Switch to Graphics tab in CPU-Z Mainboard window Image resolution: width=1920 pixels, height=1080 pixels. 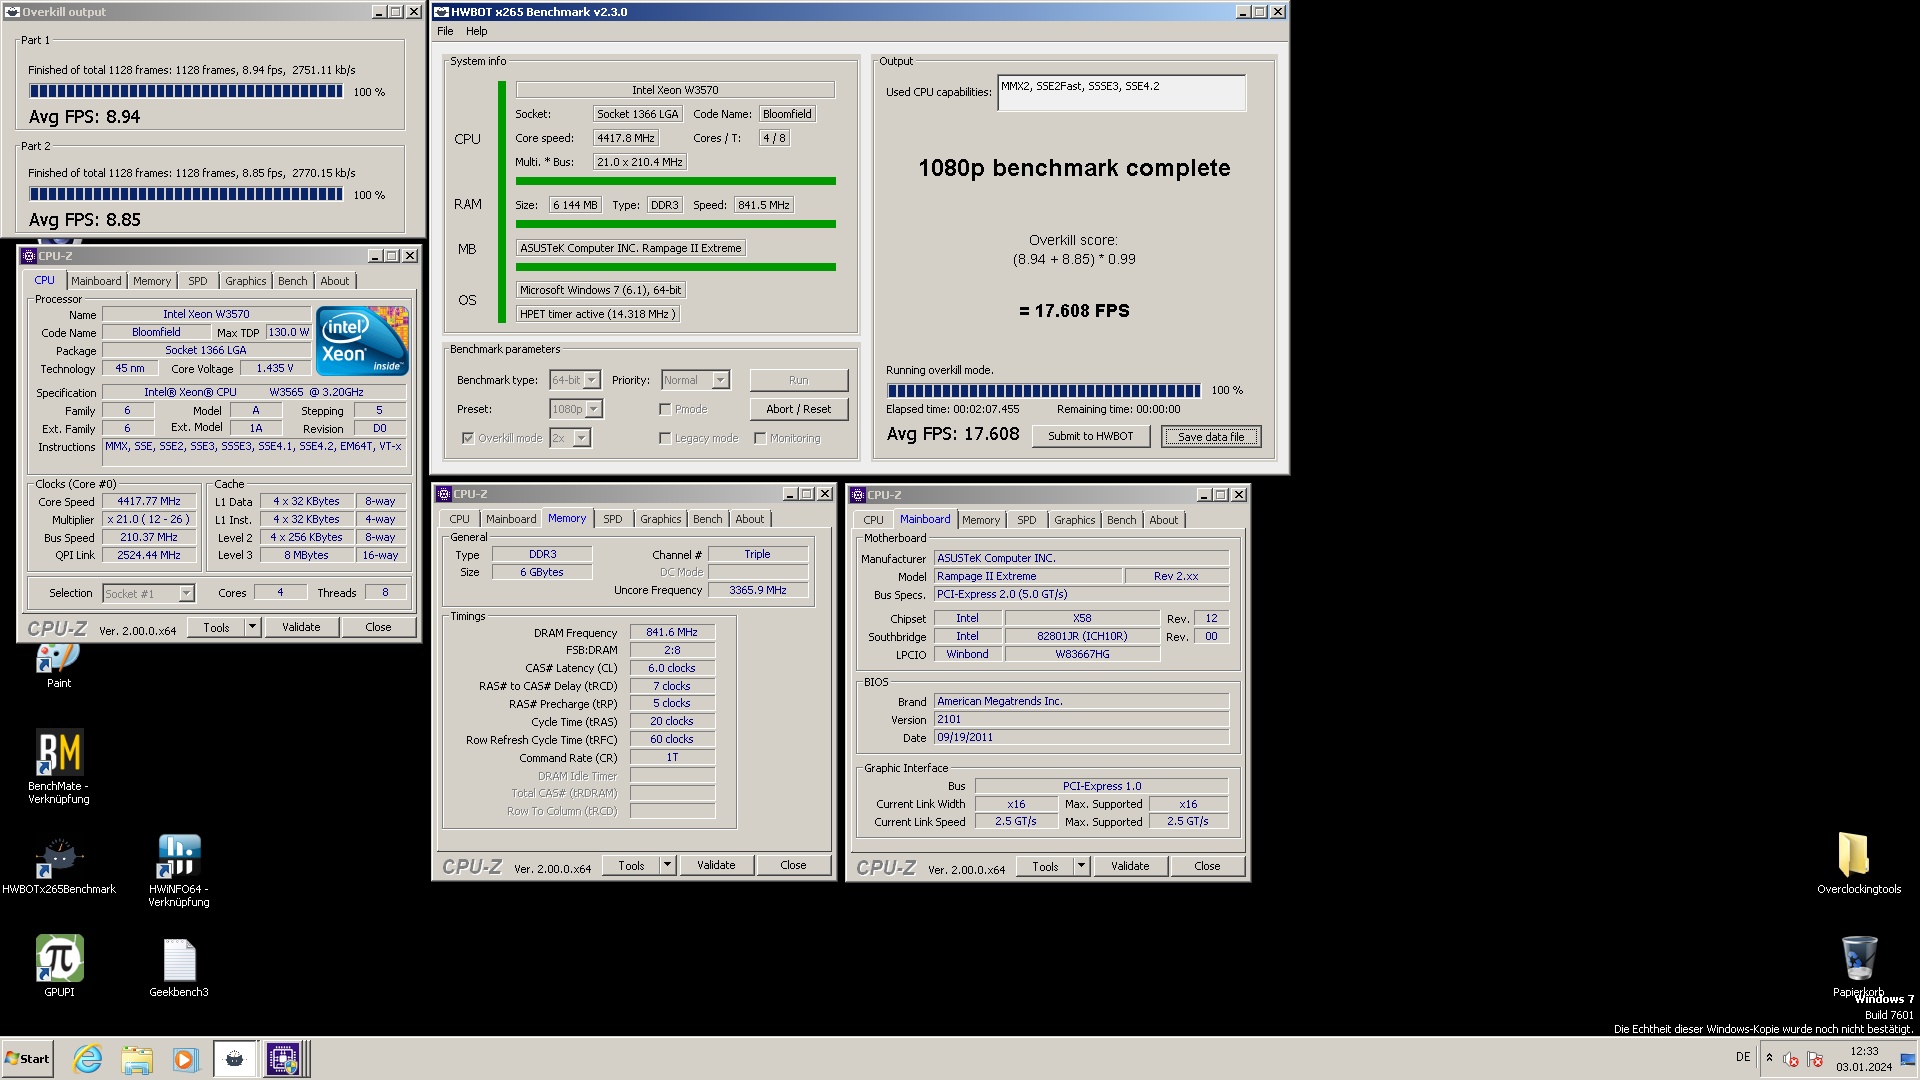pos(1075,520)
